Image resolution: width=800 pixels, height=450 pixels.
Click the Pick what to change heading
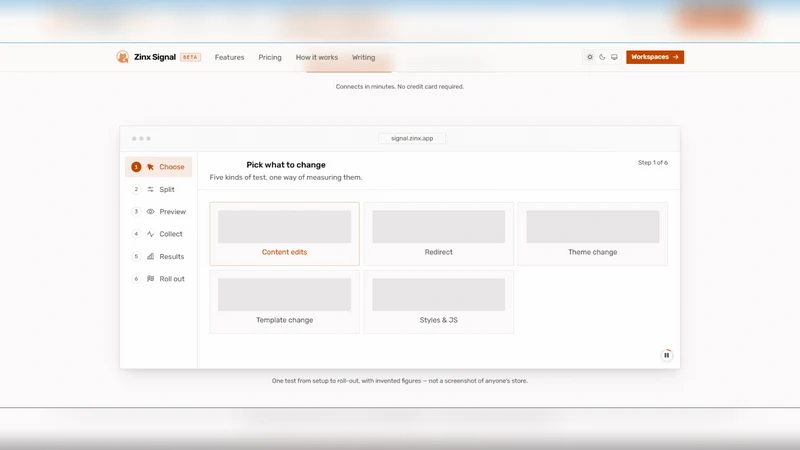286,165
